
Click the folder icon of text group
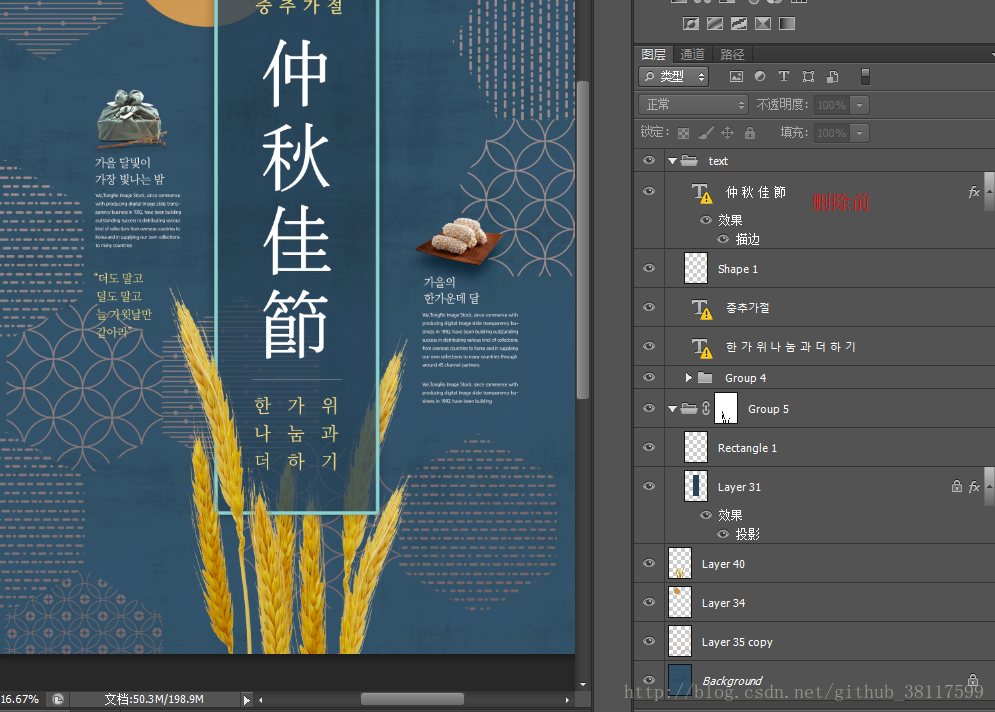pos(689,161)
